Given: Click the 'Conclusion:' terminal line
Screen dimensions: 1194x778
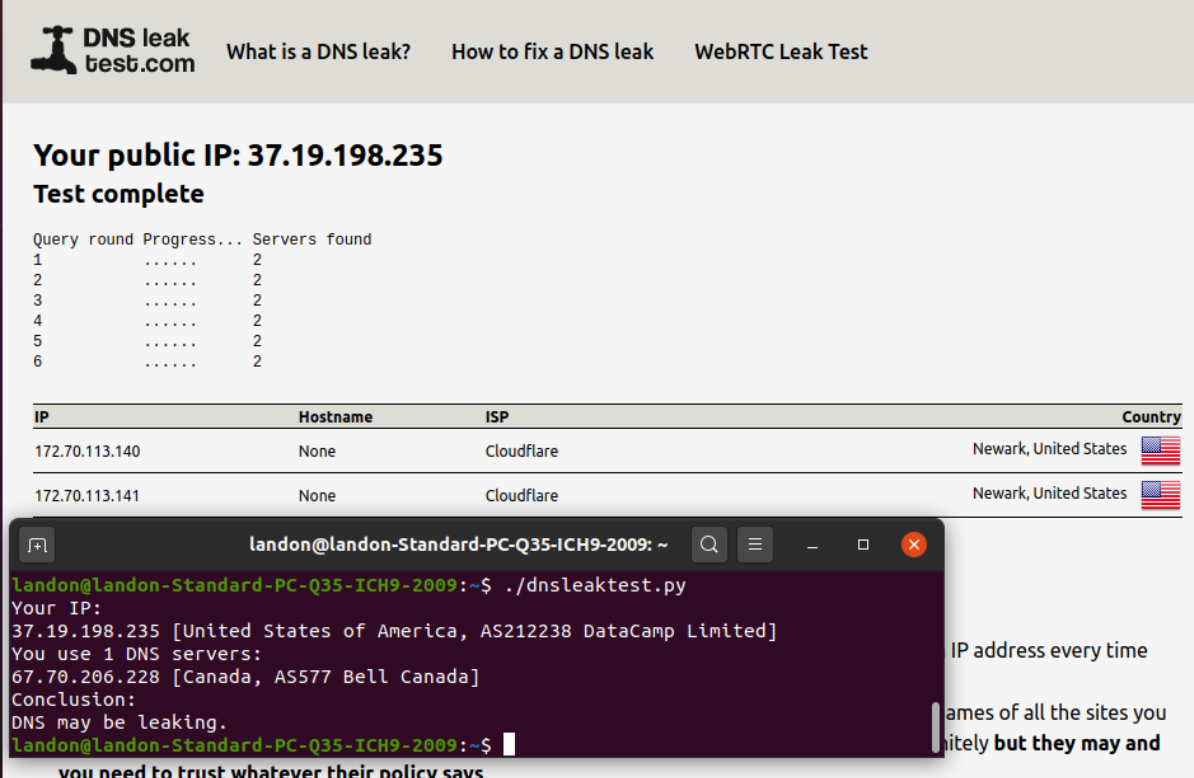Looking at the screenshot, I should [73, 700].
